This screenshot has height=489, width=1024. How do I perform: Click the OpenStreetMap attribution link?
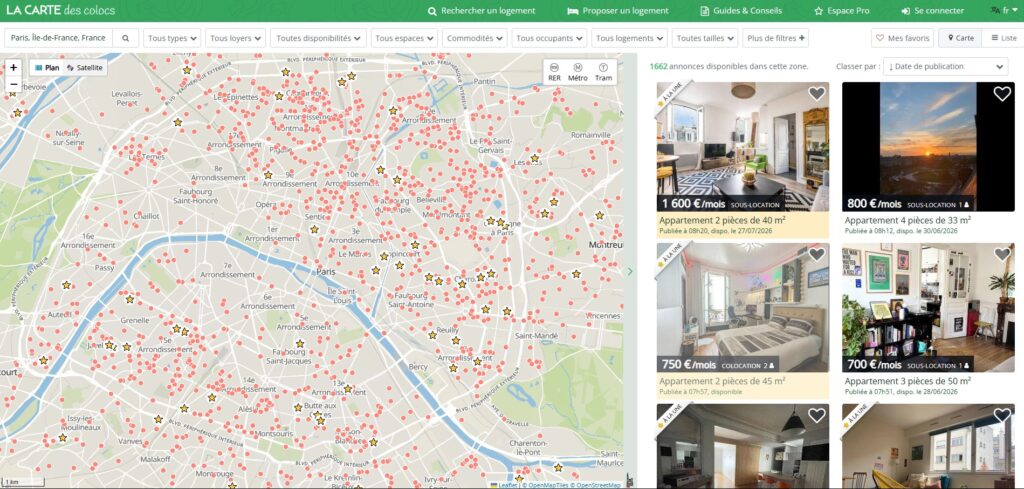(x=597, y=485)
